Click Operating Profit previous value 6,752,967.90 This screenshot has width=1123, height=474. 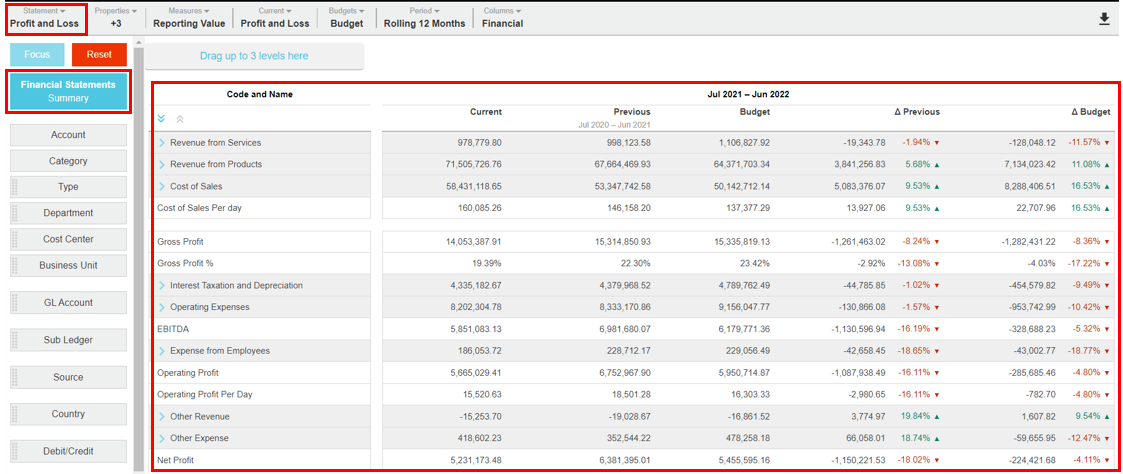coord(625,372)
